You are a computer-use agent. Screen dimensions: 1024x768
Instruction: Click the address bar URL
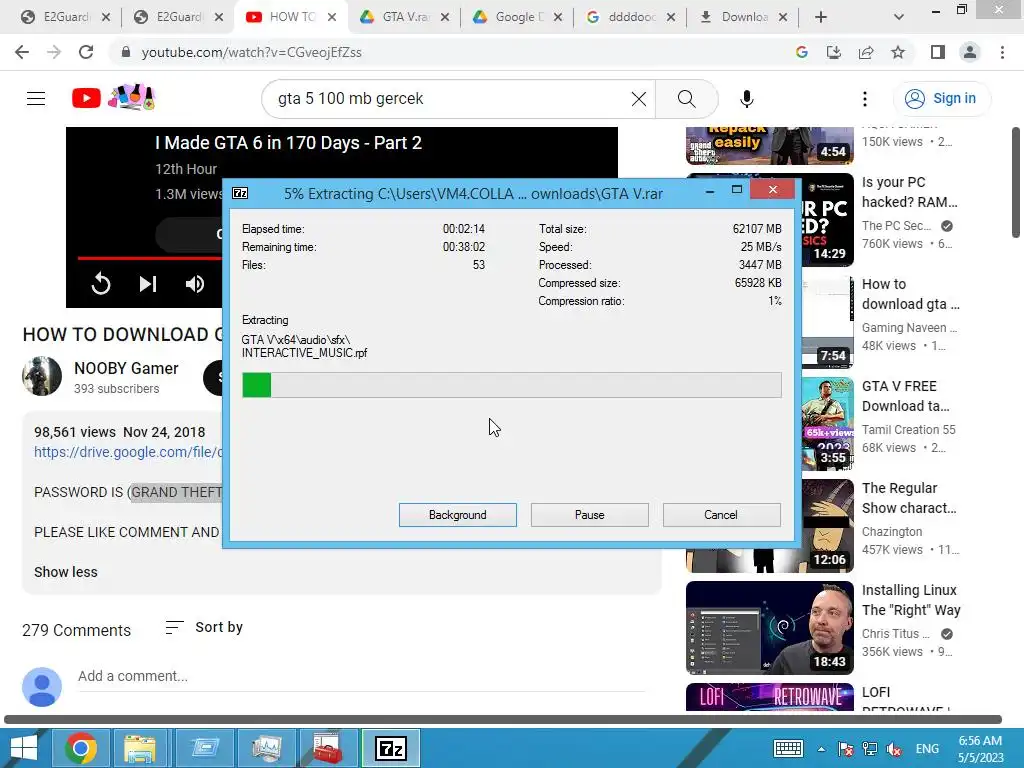tap(251, 52)
